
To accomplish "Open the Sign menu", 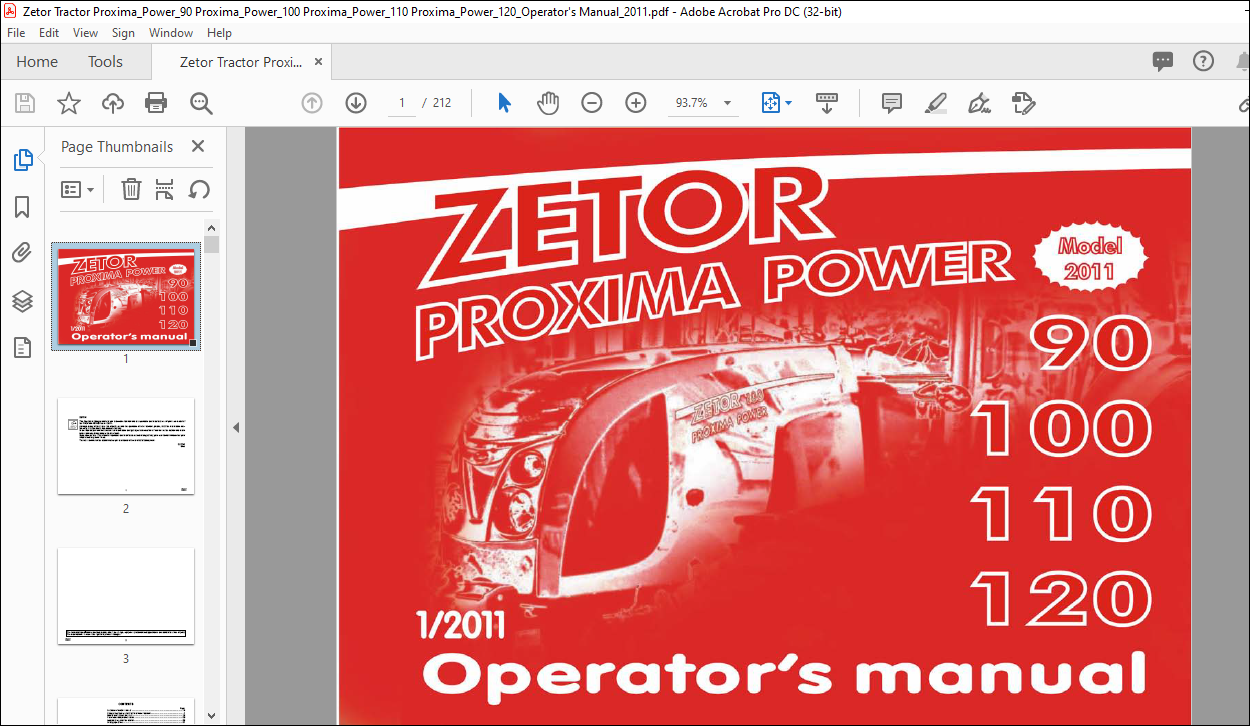I will coord(123,33).
